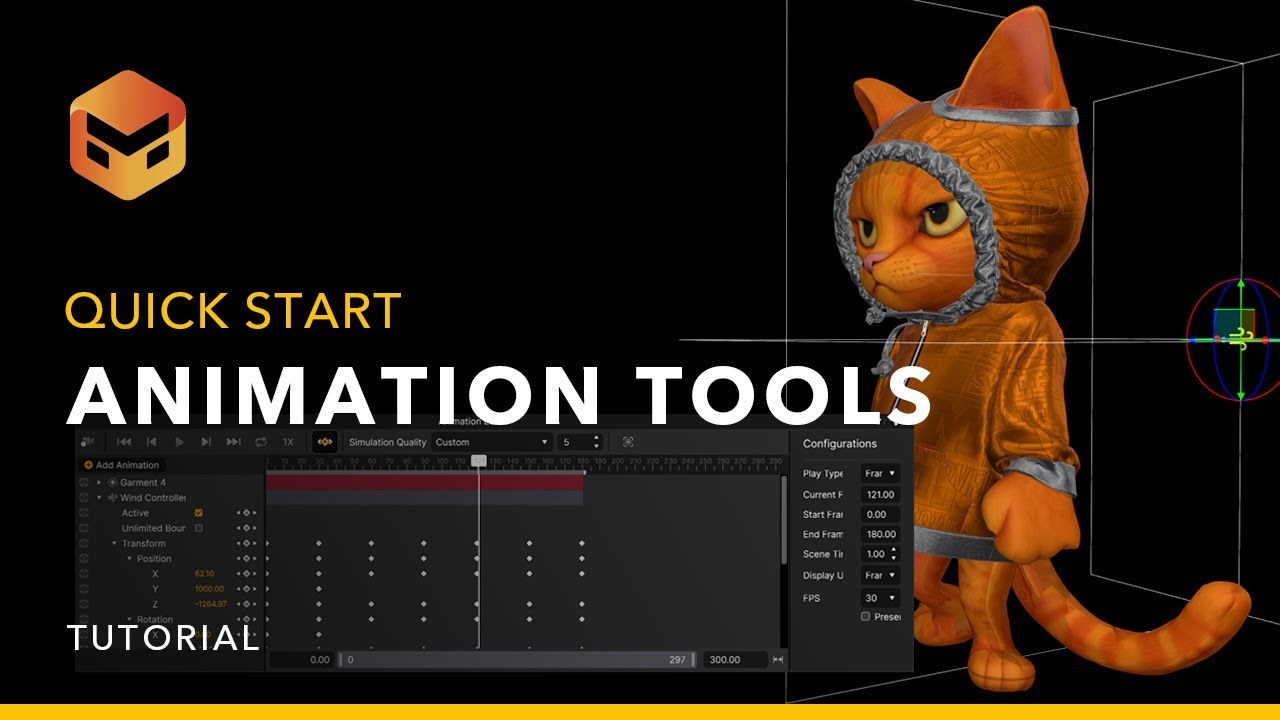1280x720 pixels.
Task: Go to previous keyframe on X row
Action: 238,574
